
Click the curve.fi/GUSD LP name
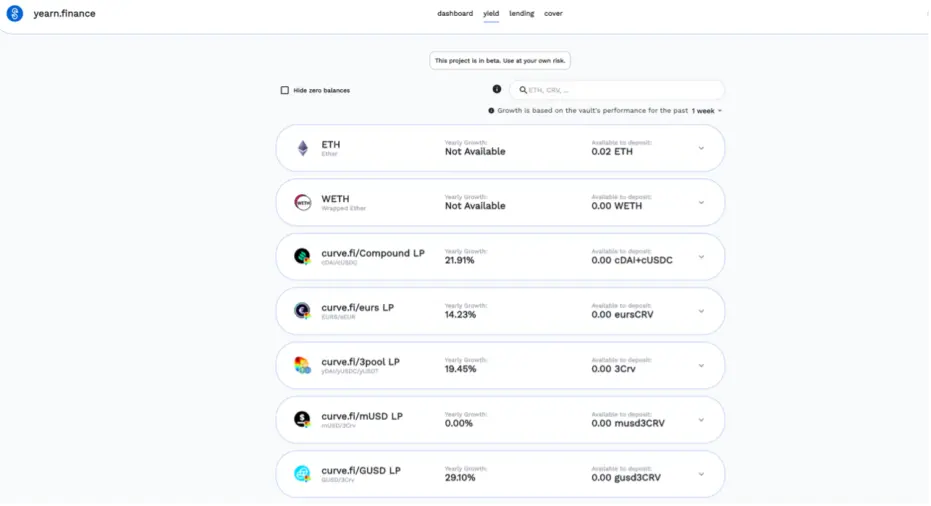pyautogui.click(x=361, y=470)
